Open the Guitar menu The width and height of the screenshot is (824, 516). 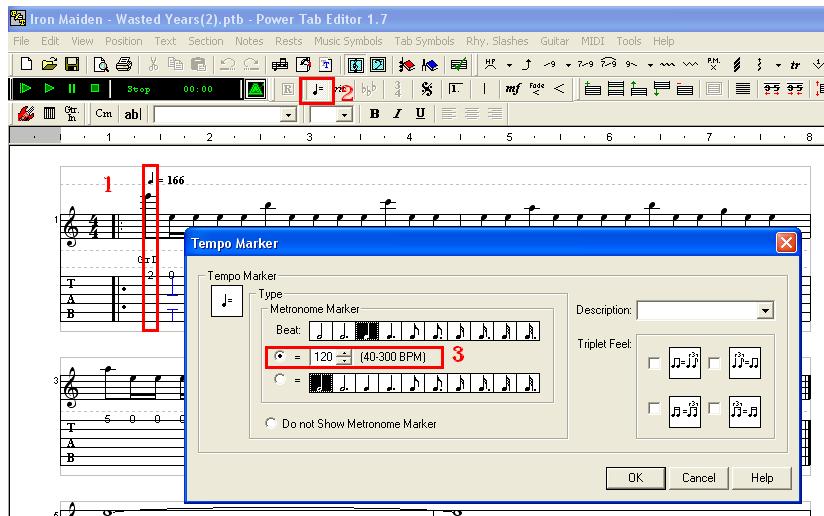(554, 41)
